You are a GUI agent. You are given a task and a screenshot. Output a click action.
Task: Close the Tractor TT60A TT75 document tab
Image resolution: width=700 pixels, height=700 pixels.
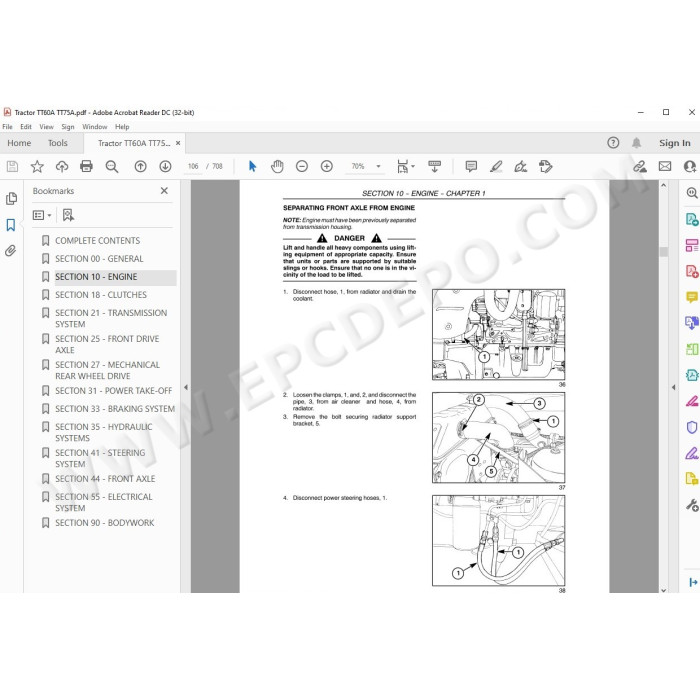[178, 143]
